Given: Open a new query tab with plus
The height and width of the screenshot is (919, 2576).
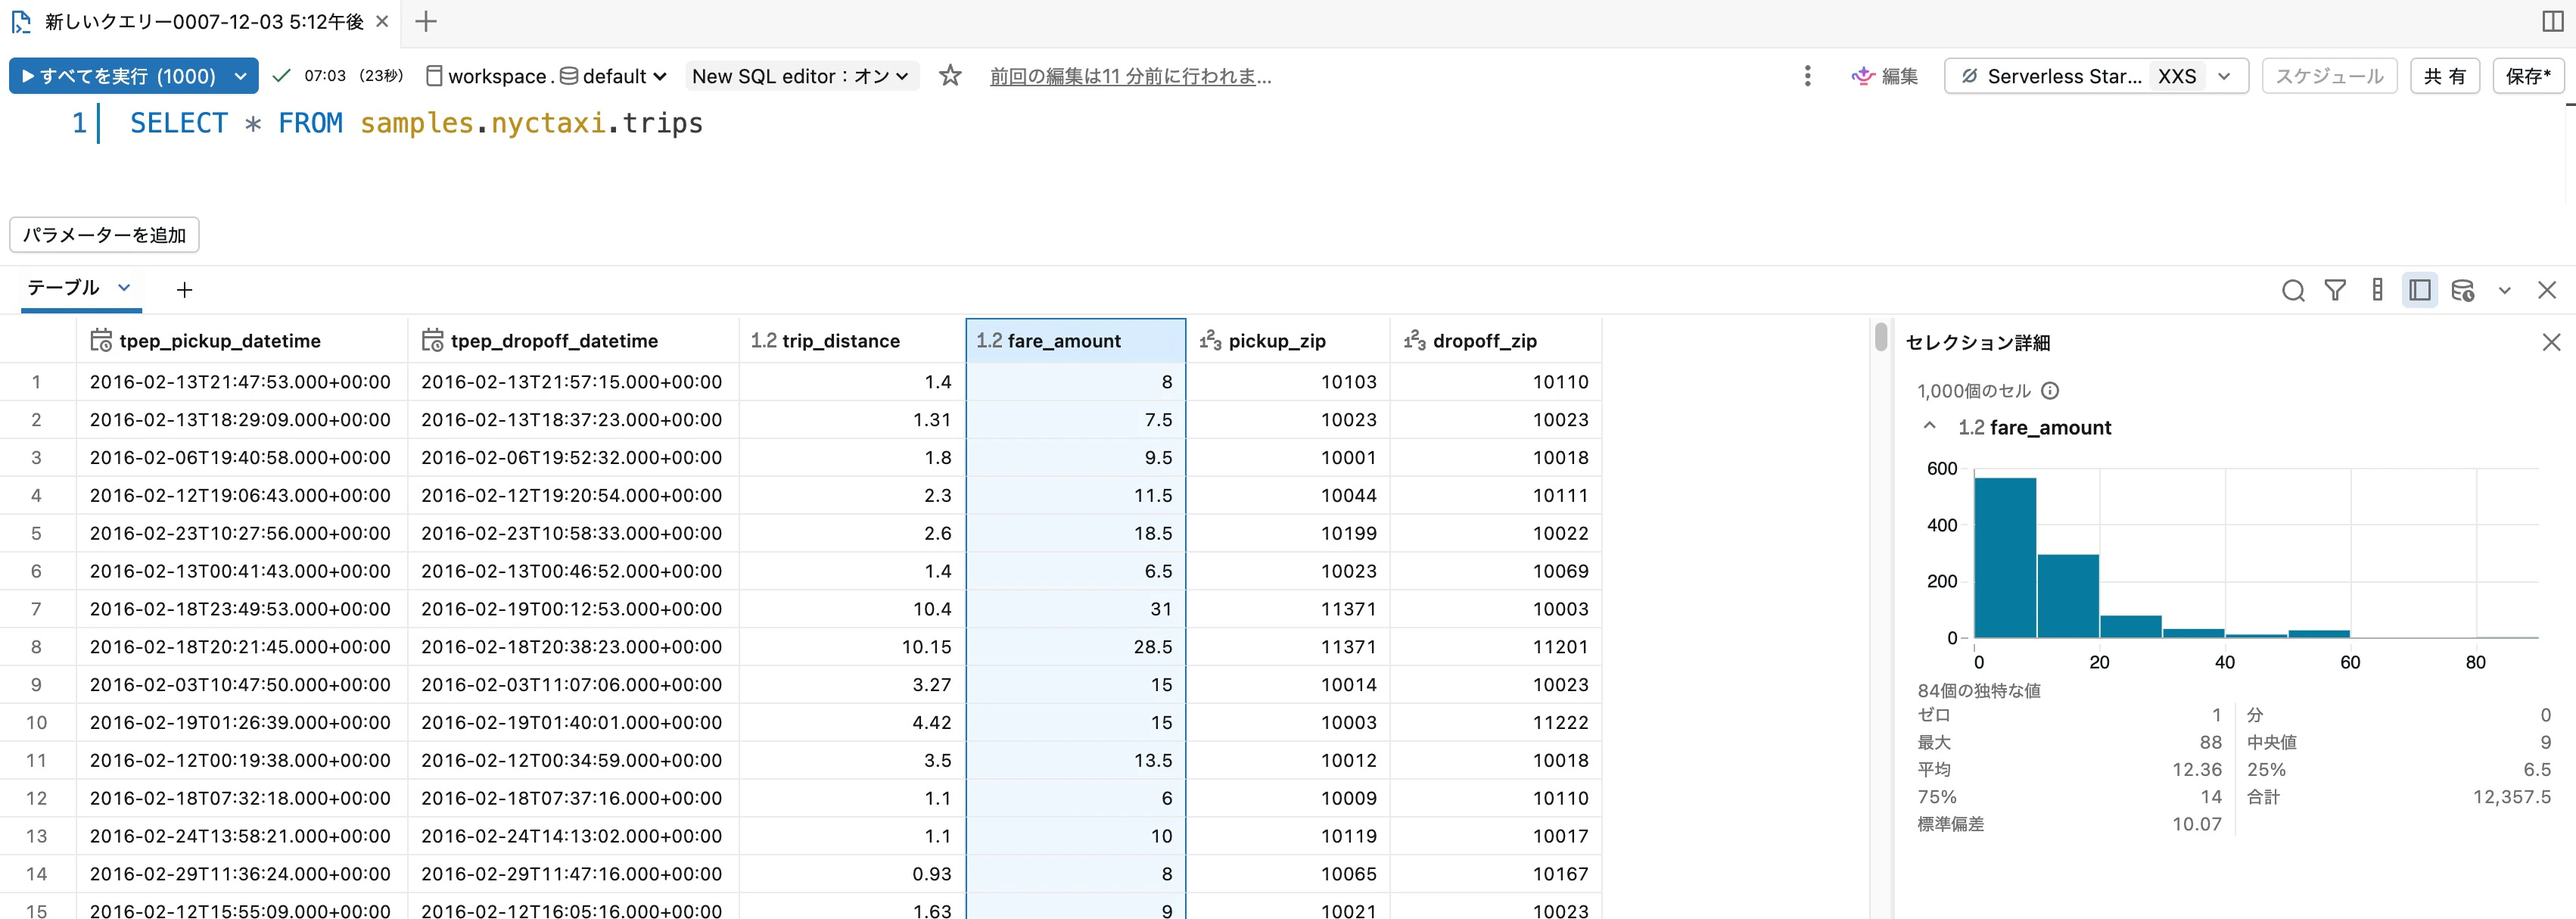Looking at the screenshot, I should [x=426, y=21].
